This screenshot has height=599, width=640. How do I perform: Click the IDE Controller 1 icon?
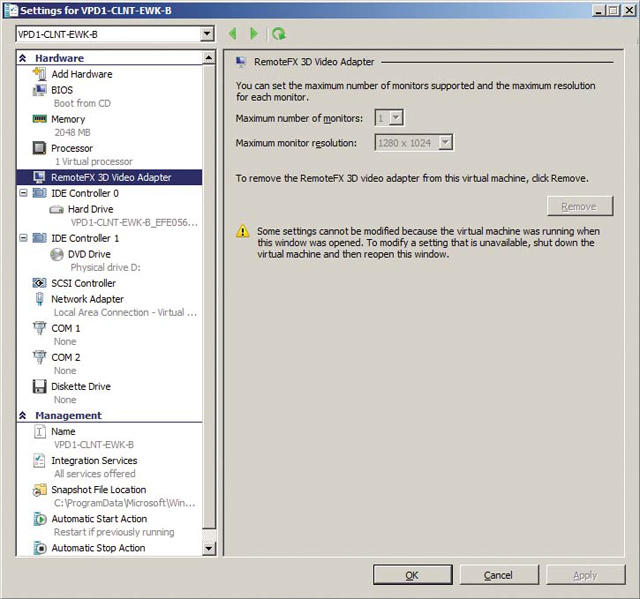point(40,237)
